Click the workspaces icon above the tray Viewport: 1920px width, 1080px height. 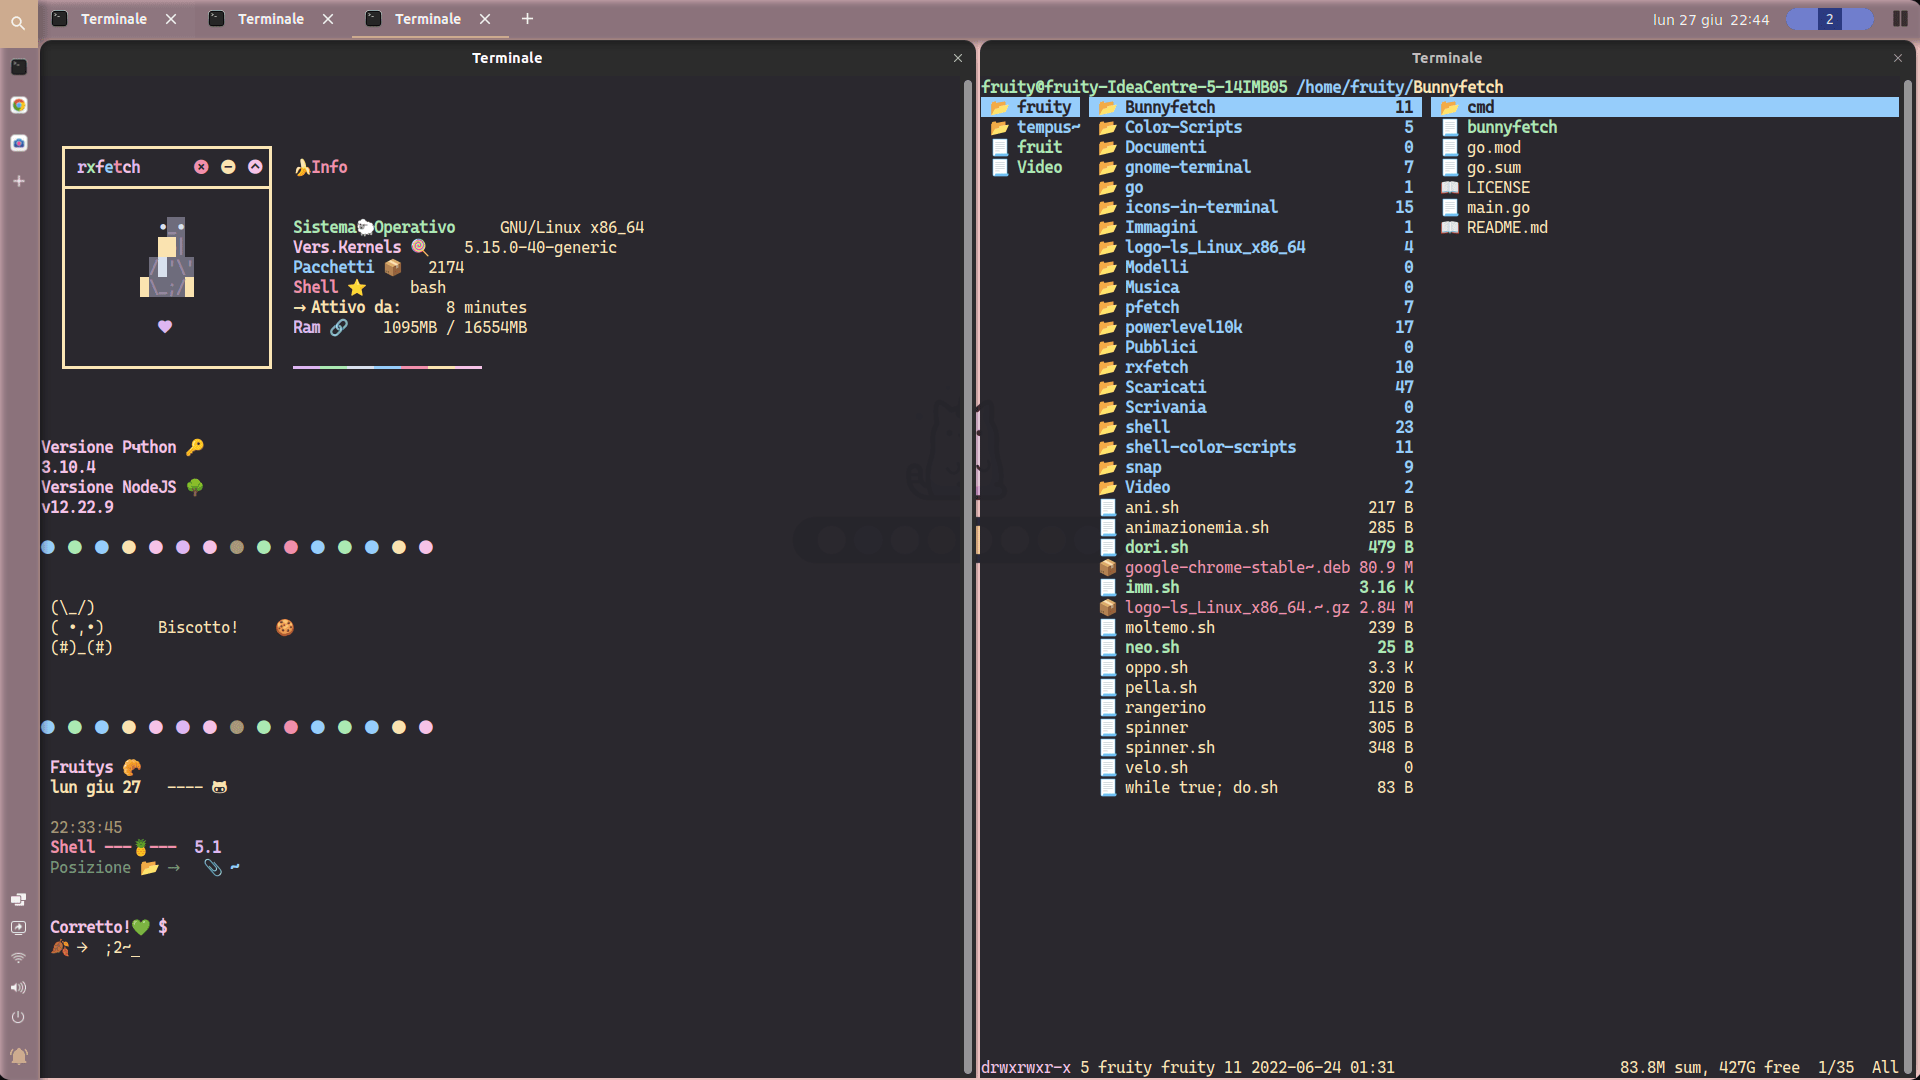point(18,899)
